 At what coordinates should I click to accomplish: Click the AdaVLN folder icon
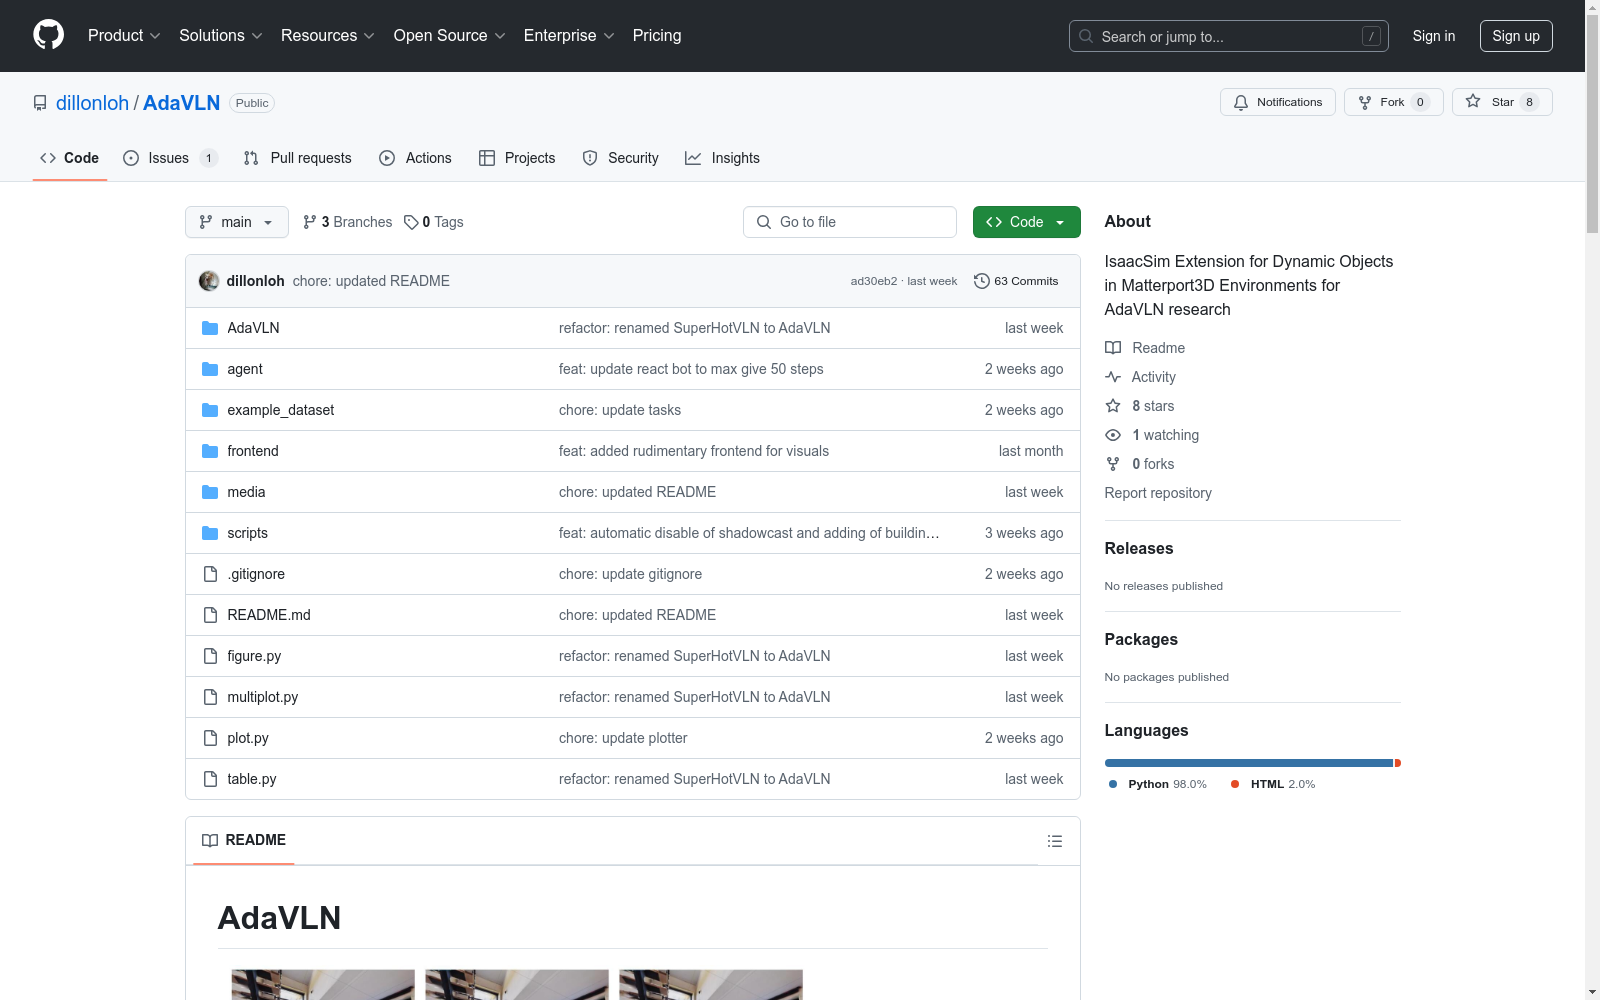point(210,328)
